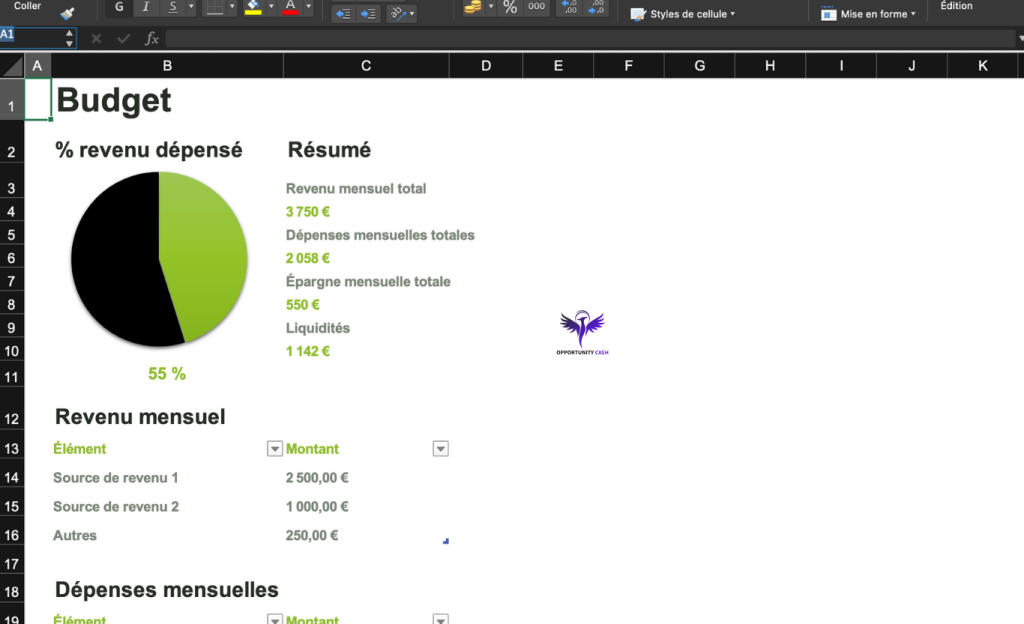Click into the formula bar
Image resolution: width=1024 pixels, height=624 pixels.
point(590,39)
